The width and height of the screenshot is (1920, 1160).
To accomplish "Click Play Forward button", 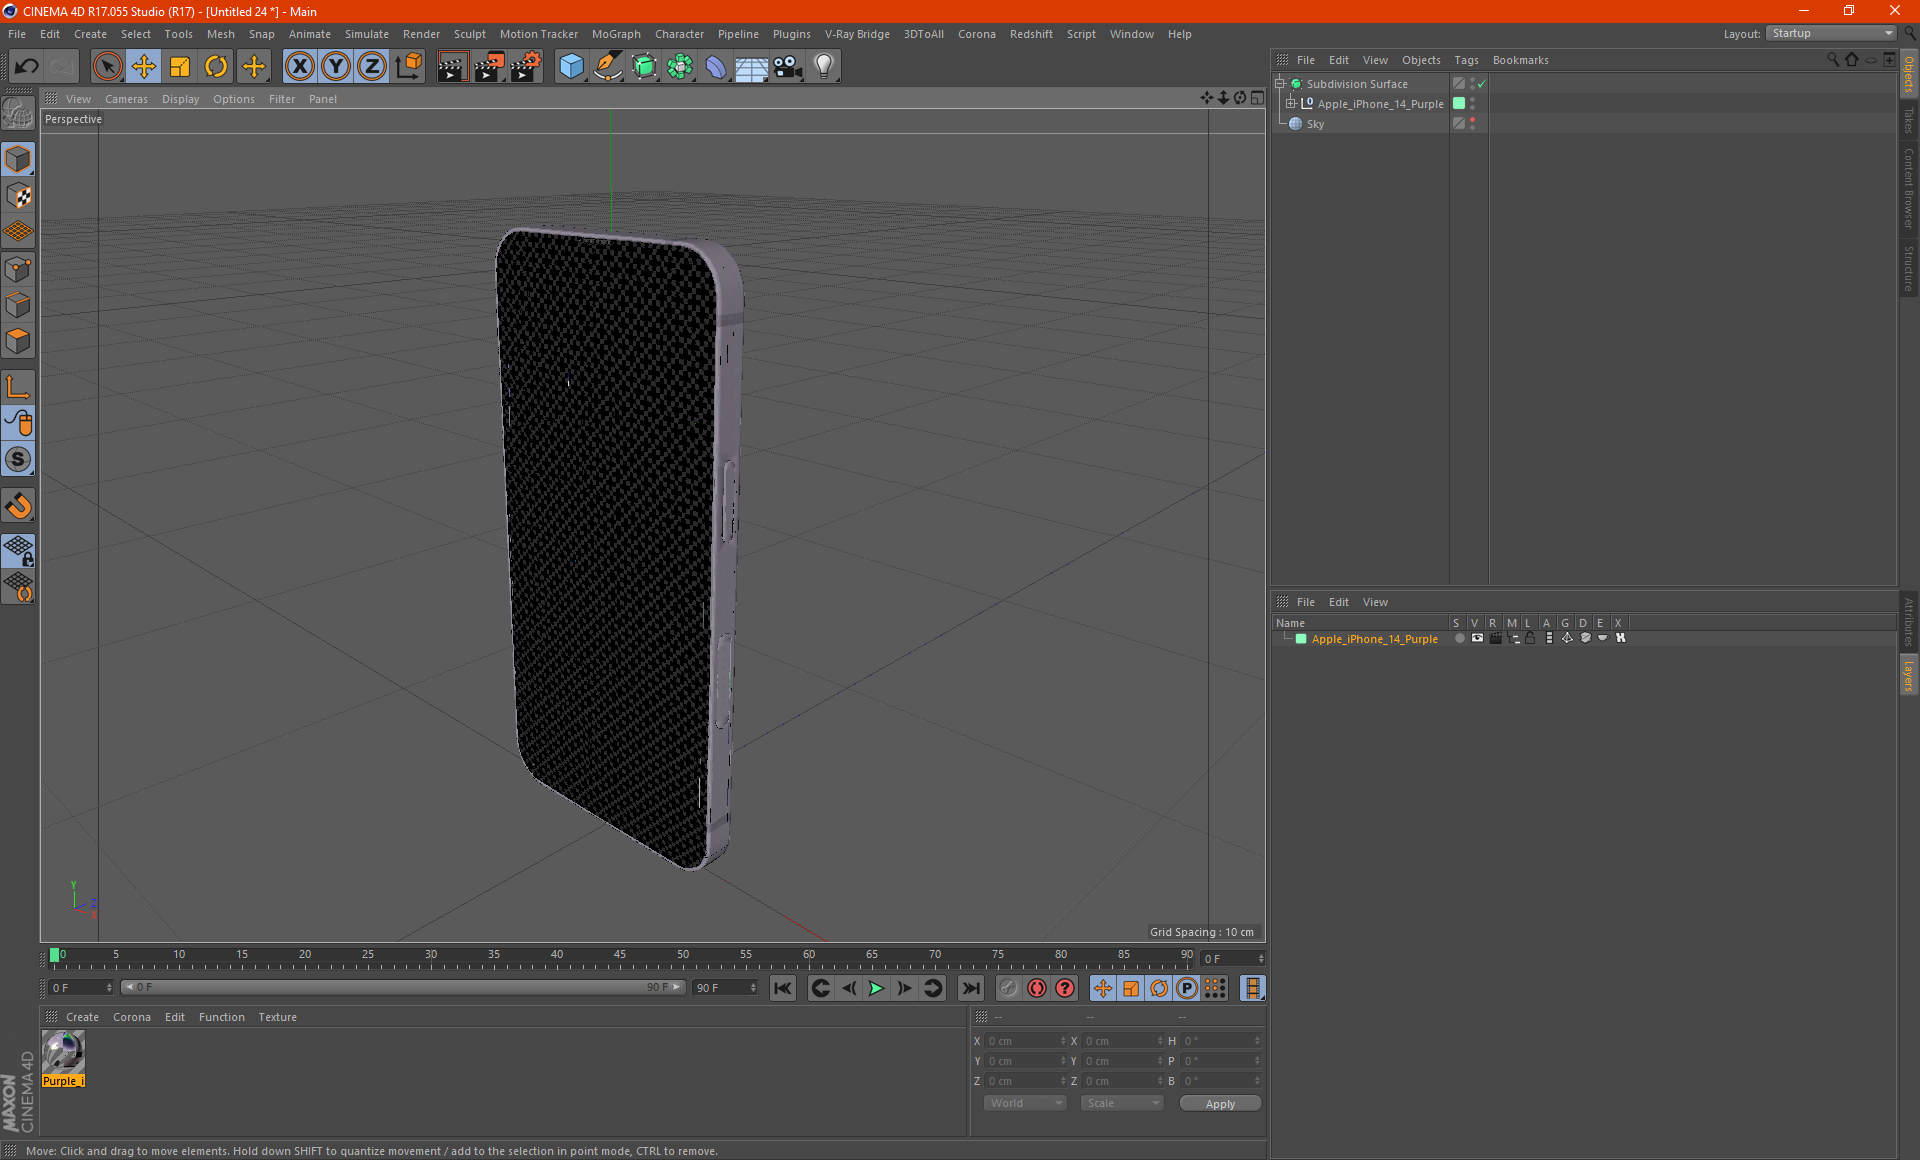I will [x=876, y=988].
